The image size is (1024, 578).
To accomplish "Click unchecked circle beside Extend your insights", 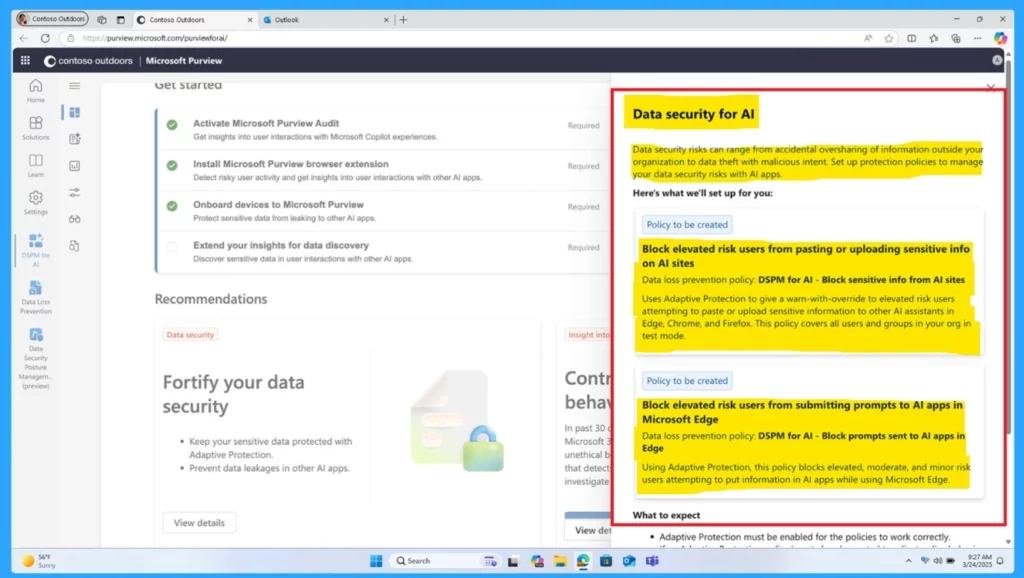I will (x=172, y=247).
